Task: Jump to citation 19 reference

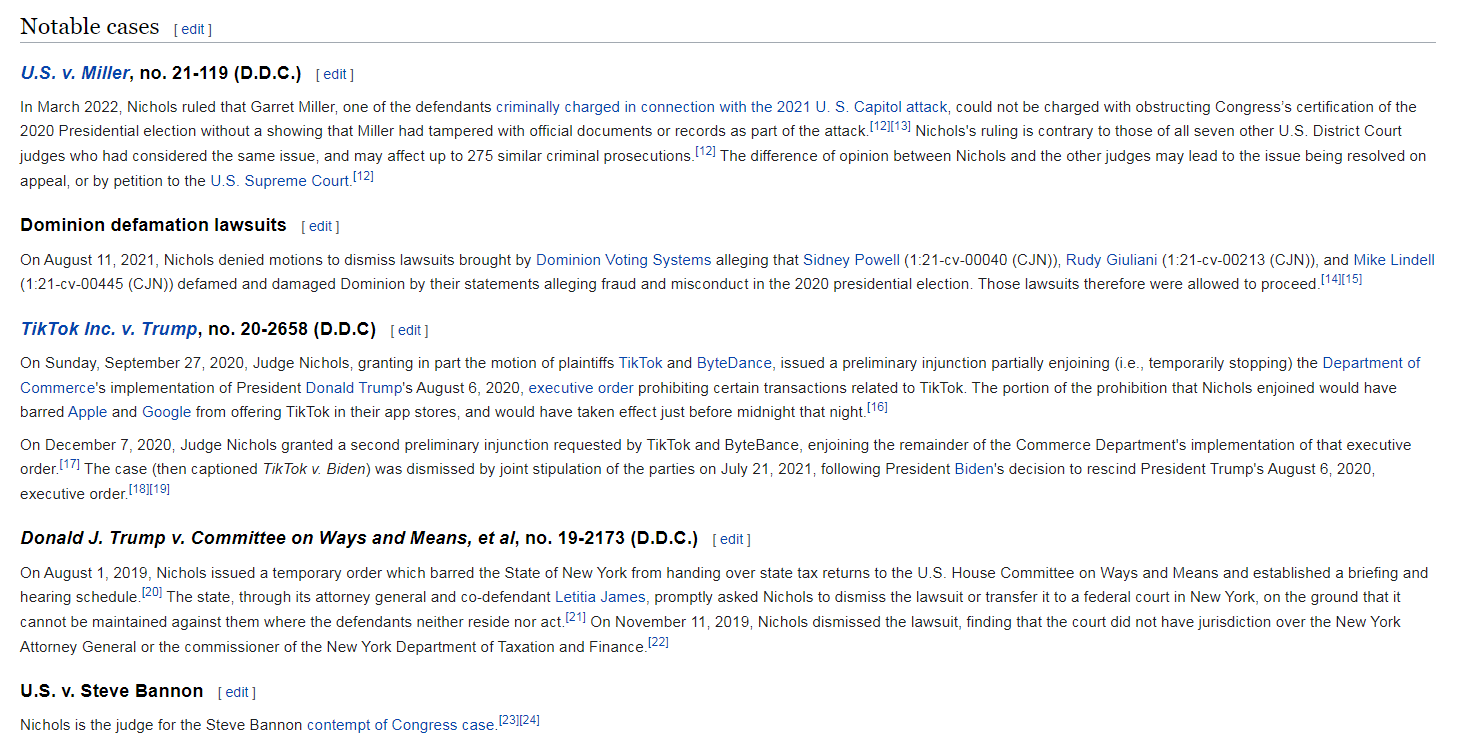Action: (x=160, y=490)
